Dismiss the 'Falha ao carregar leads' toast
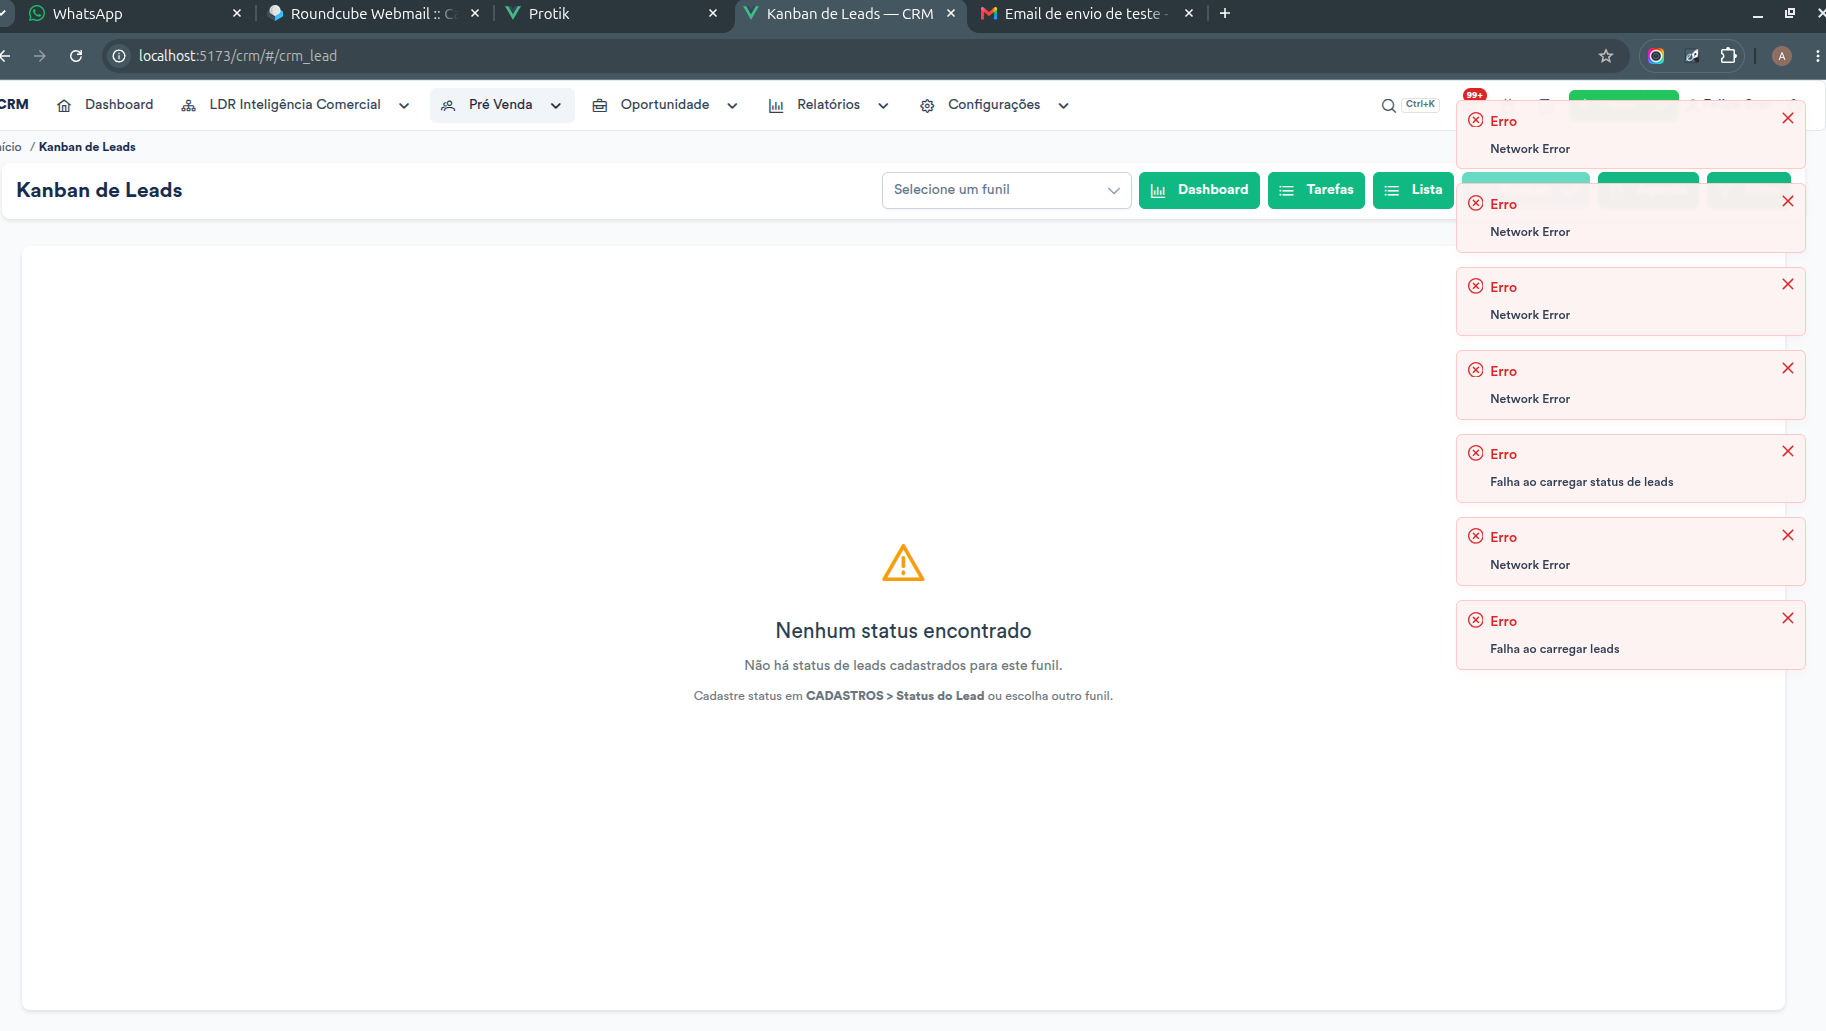This screenshot has width=1826, height=1031. (1788, 618)
